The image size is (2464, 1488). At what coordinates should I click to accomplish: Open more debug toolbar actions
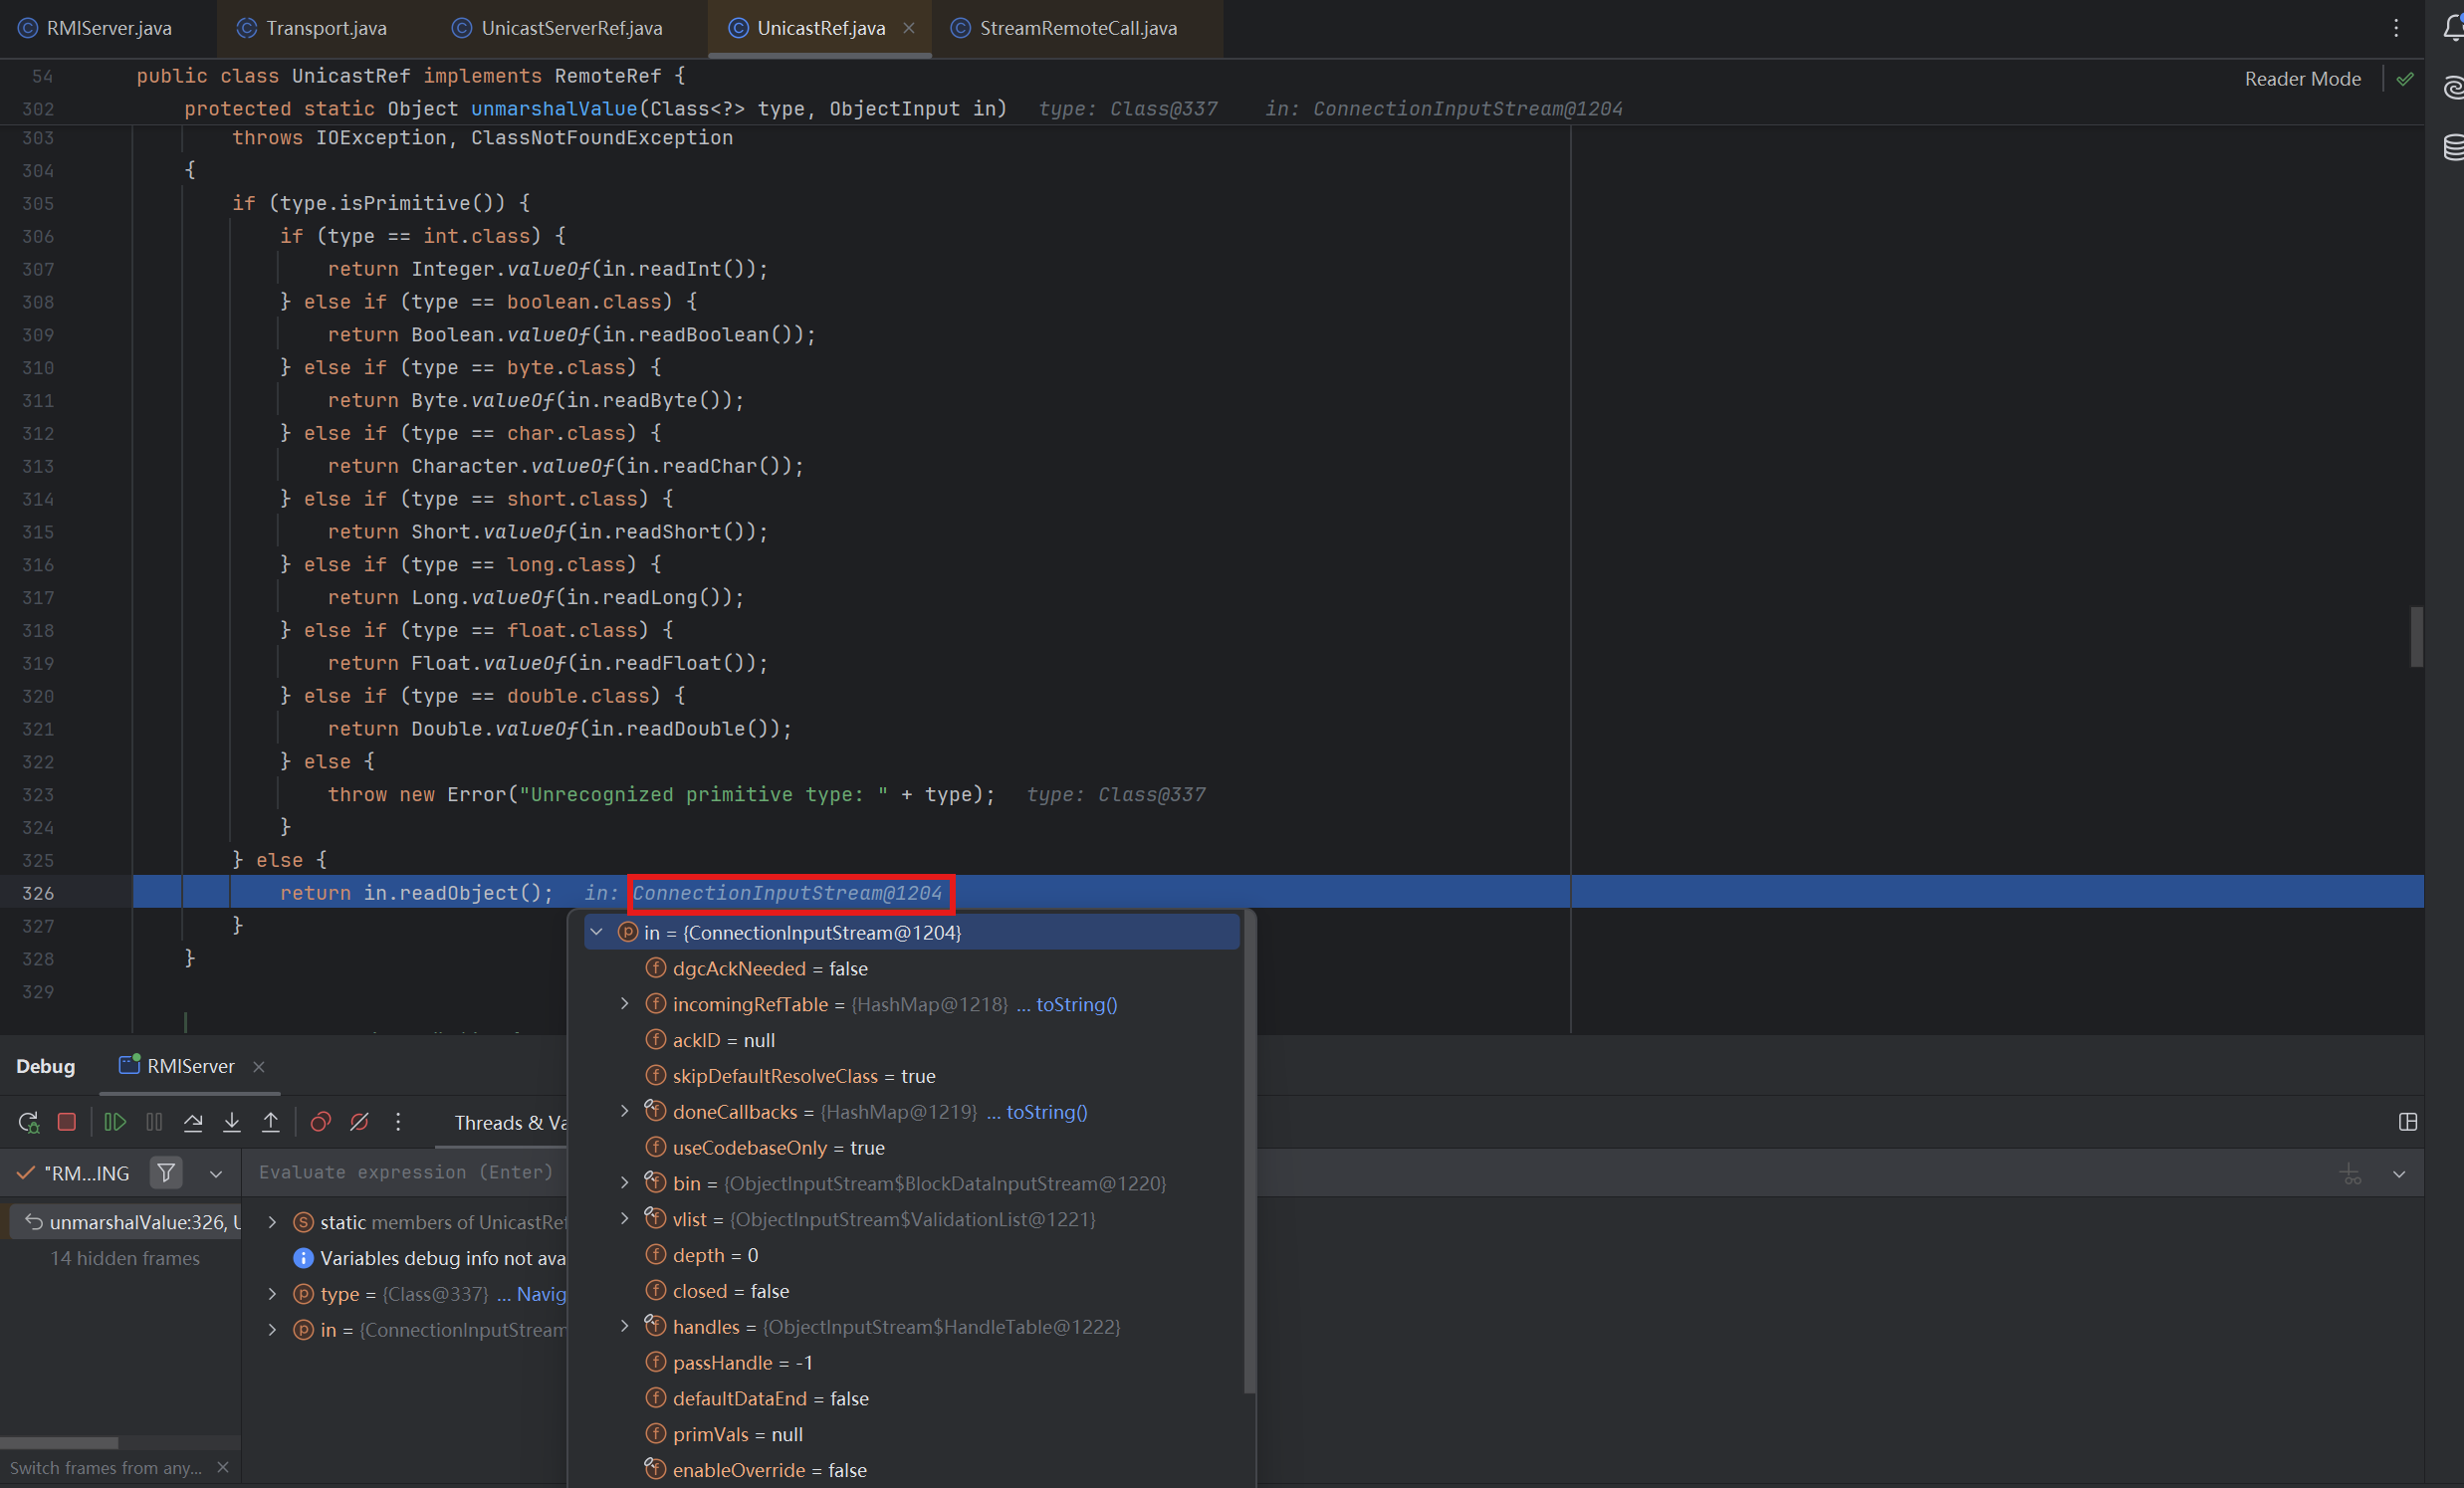click(398, 1122)
